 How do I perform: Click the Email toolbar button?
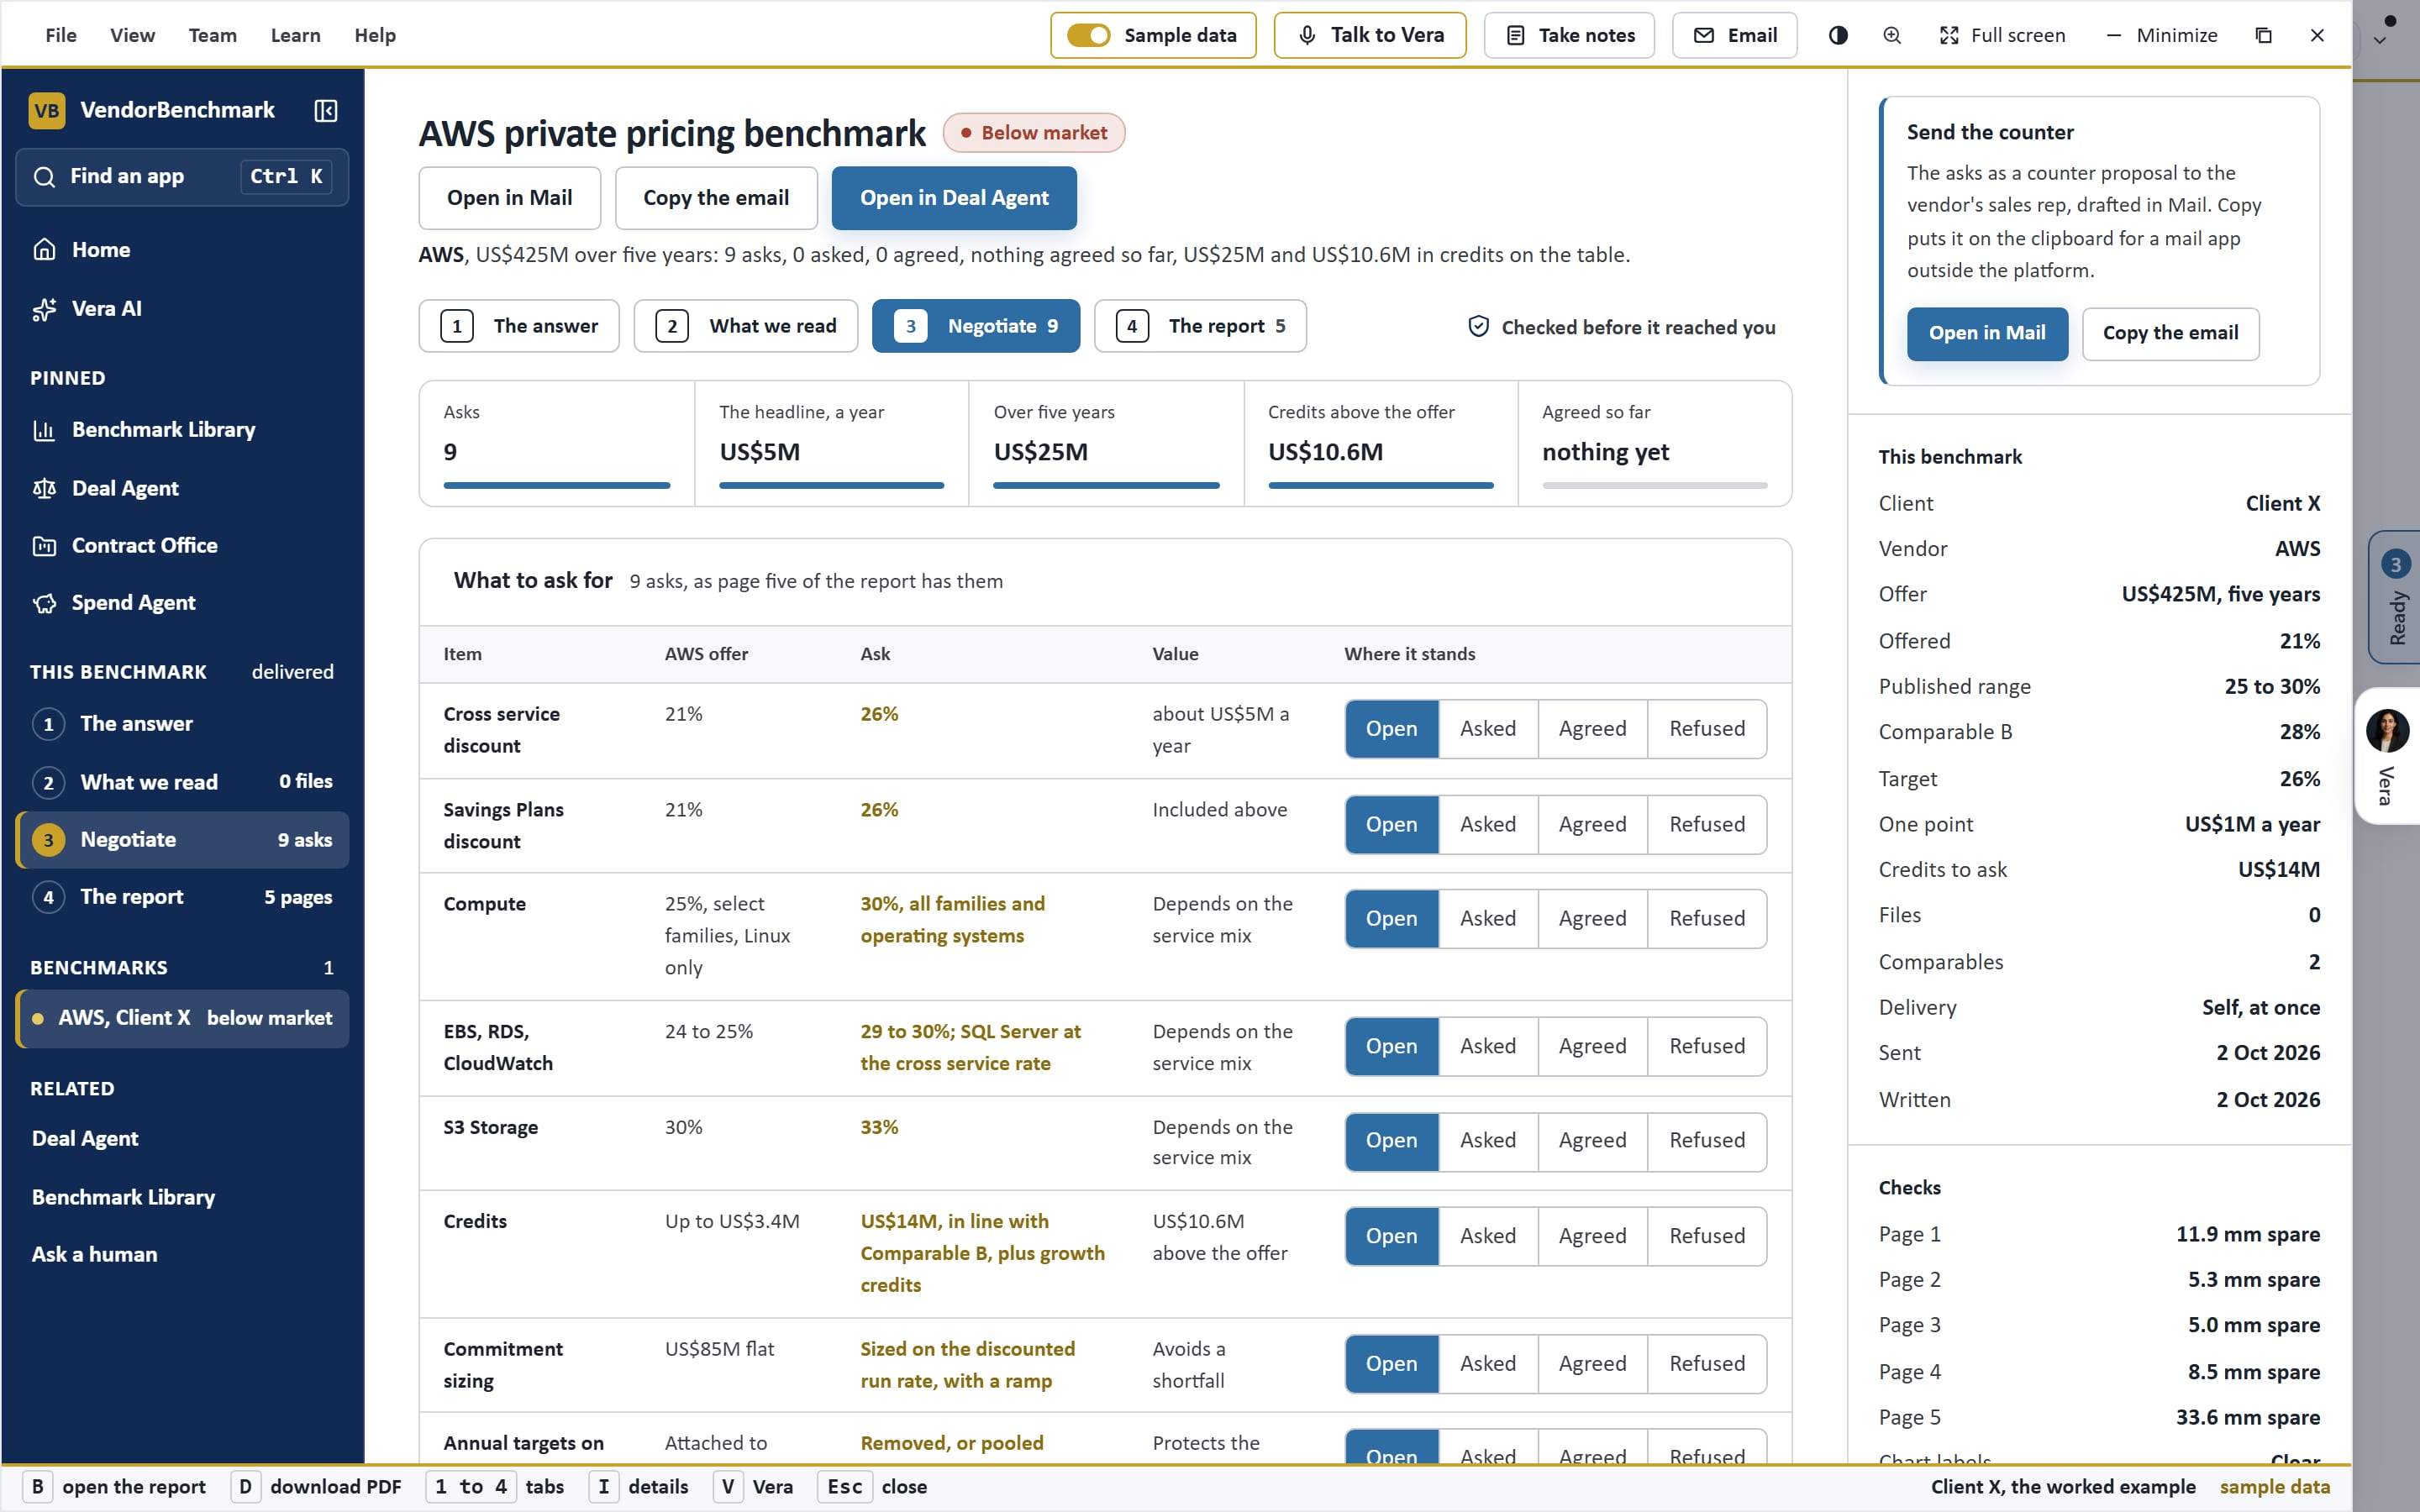coord(1734,35)
